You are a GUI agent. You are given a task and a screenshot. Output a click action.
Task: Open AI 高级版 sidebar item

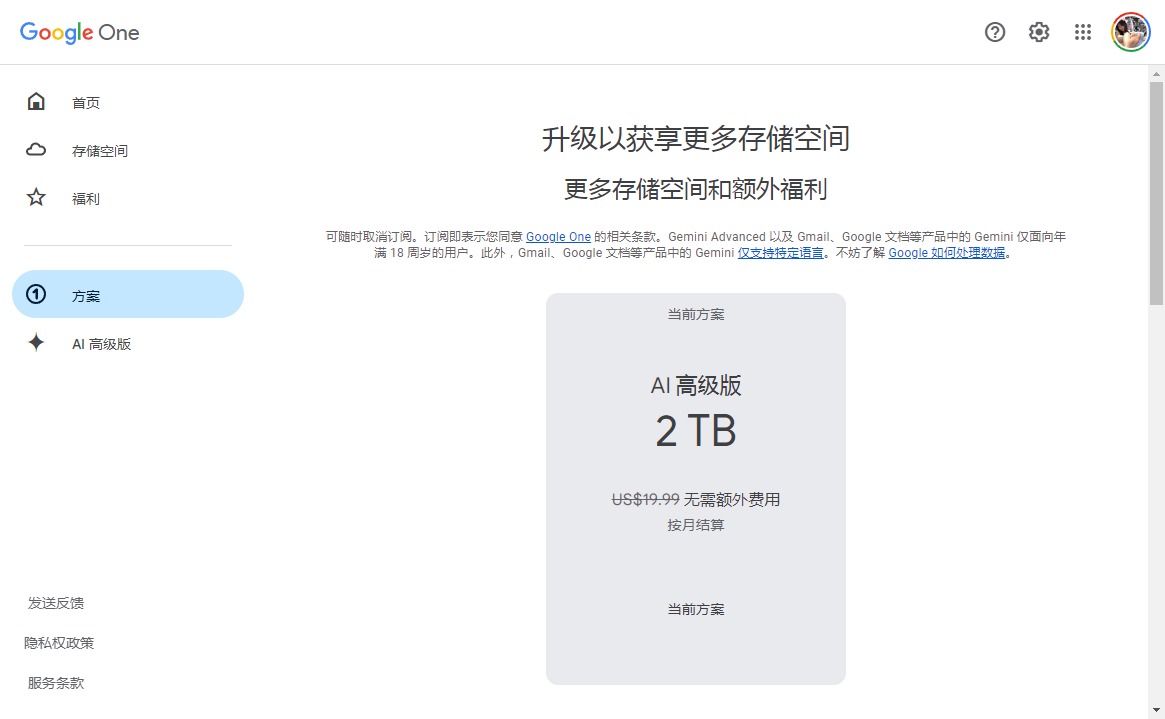pyautogui.click(x=101, y=344)
